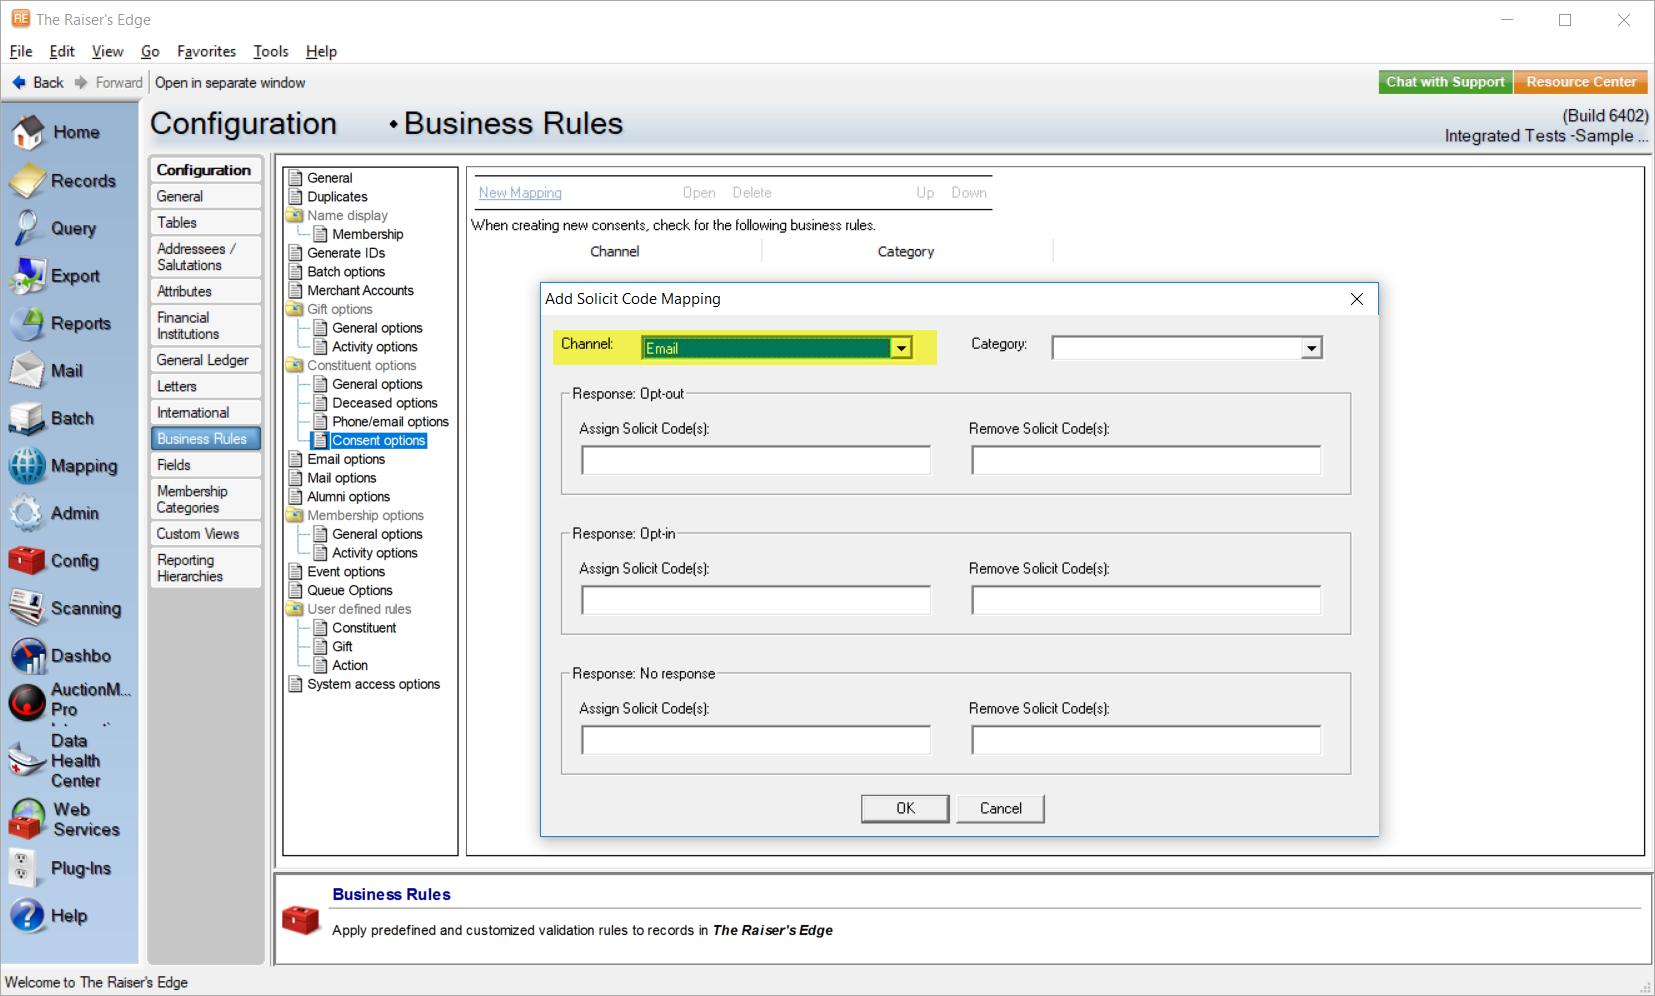Click the New Mapping link

point(520,193)
